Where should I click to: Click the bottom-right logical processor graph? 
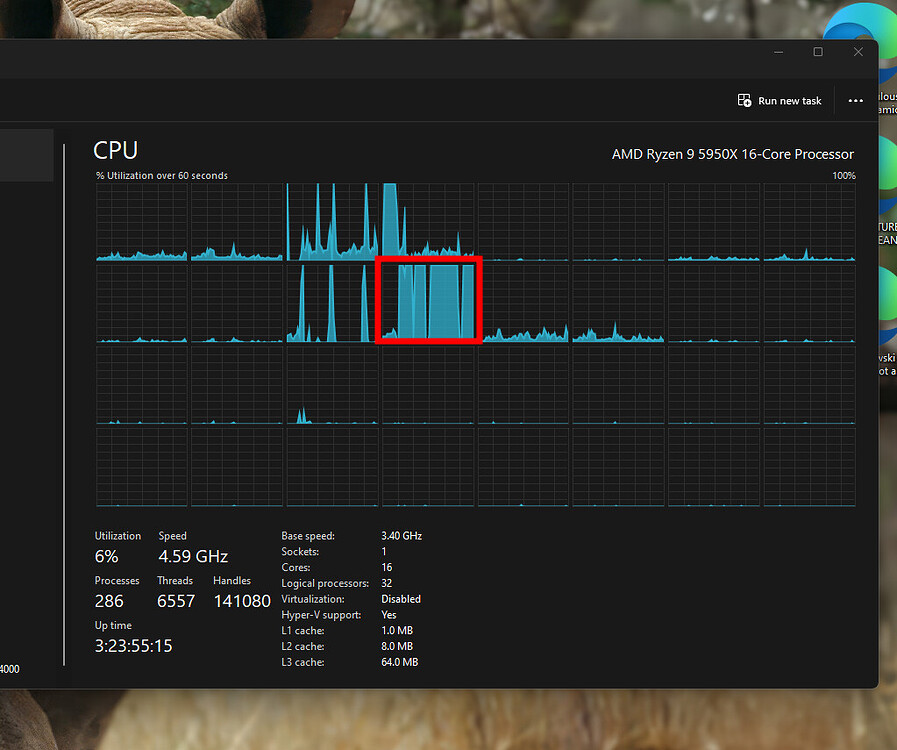coord(809,467)
